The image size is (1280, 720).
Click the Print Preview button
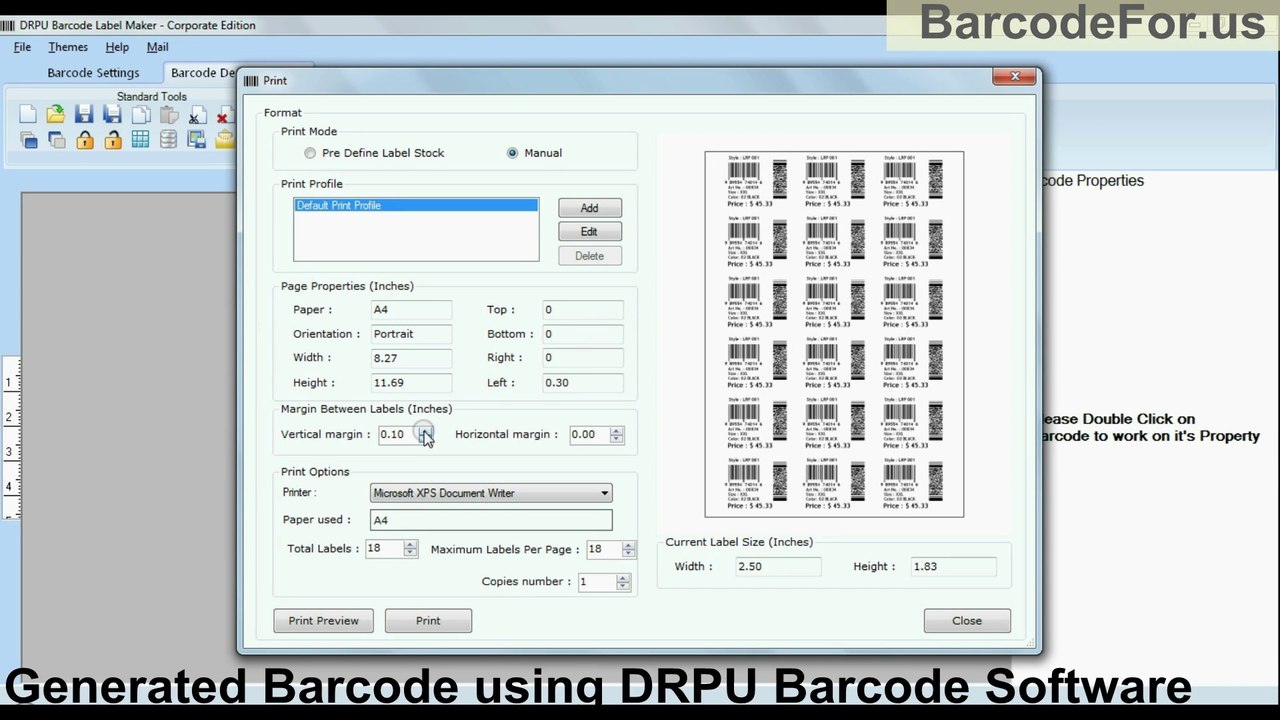[323, 621]
